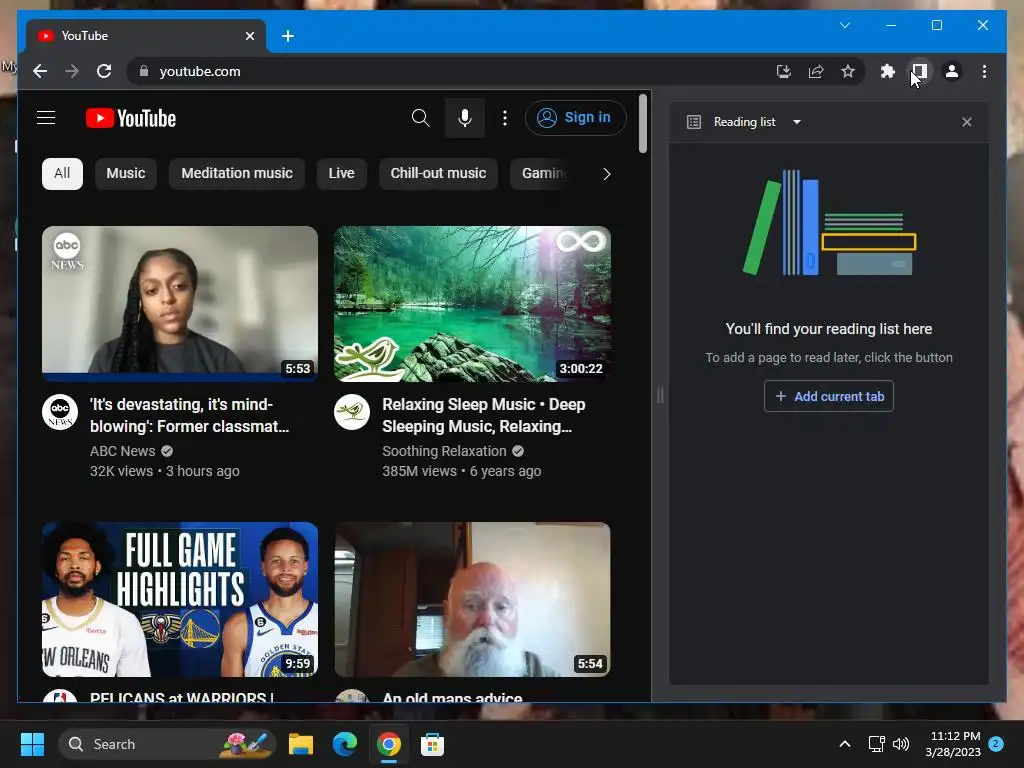Click the address bar showing youtube.com

[451, 71]
